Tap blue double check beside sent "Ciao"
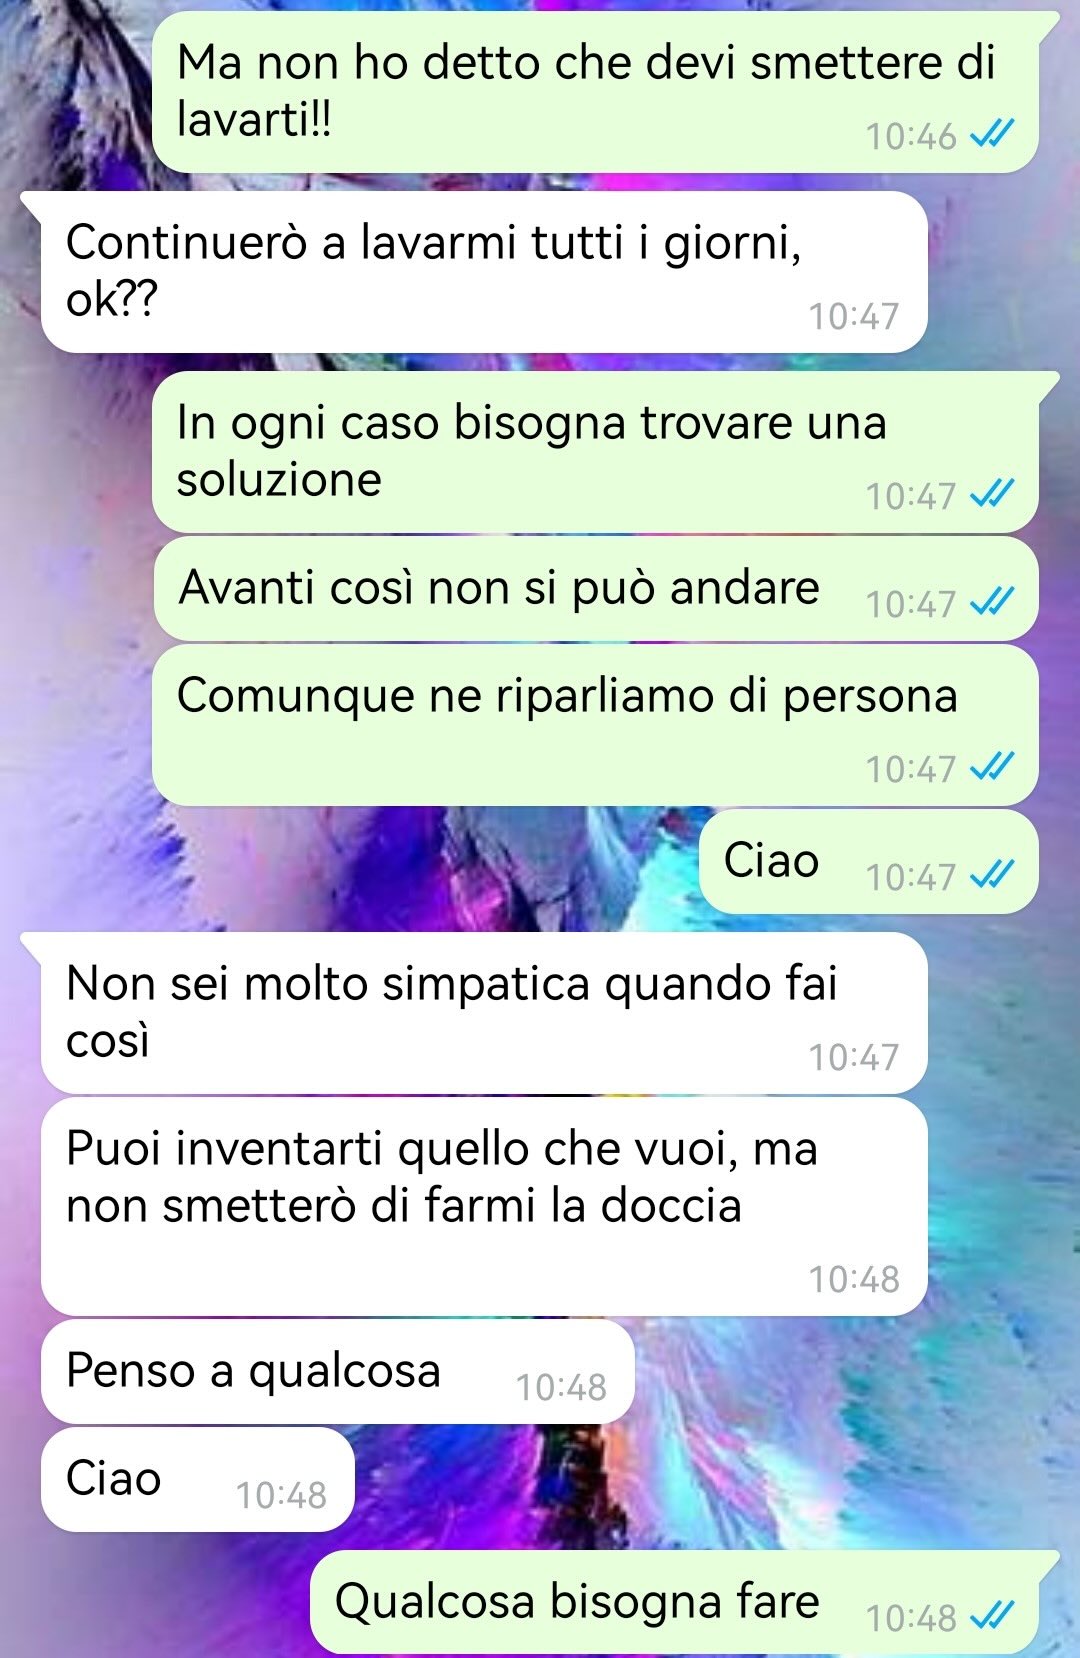 [992, 873]
